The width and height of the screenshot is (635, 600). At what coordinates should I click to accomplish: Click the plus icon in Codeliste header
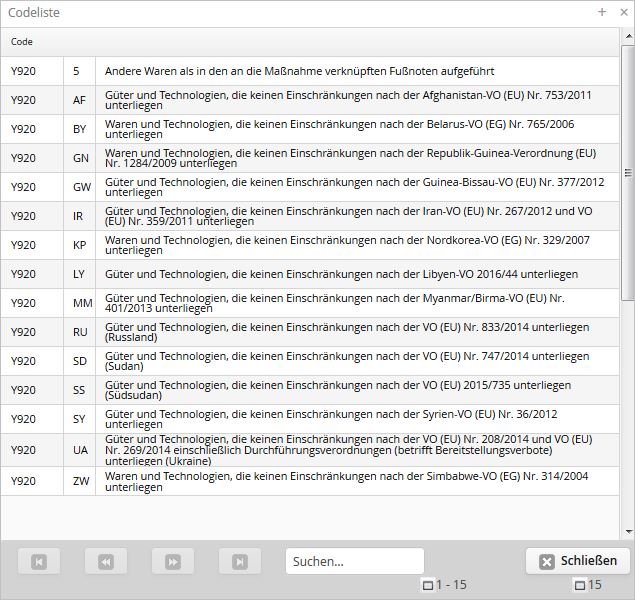tap(602, 12)
